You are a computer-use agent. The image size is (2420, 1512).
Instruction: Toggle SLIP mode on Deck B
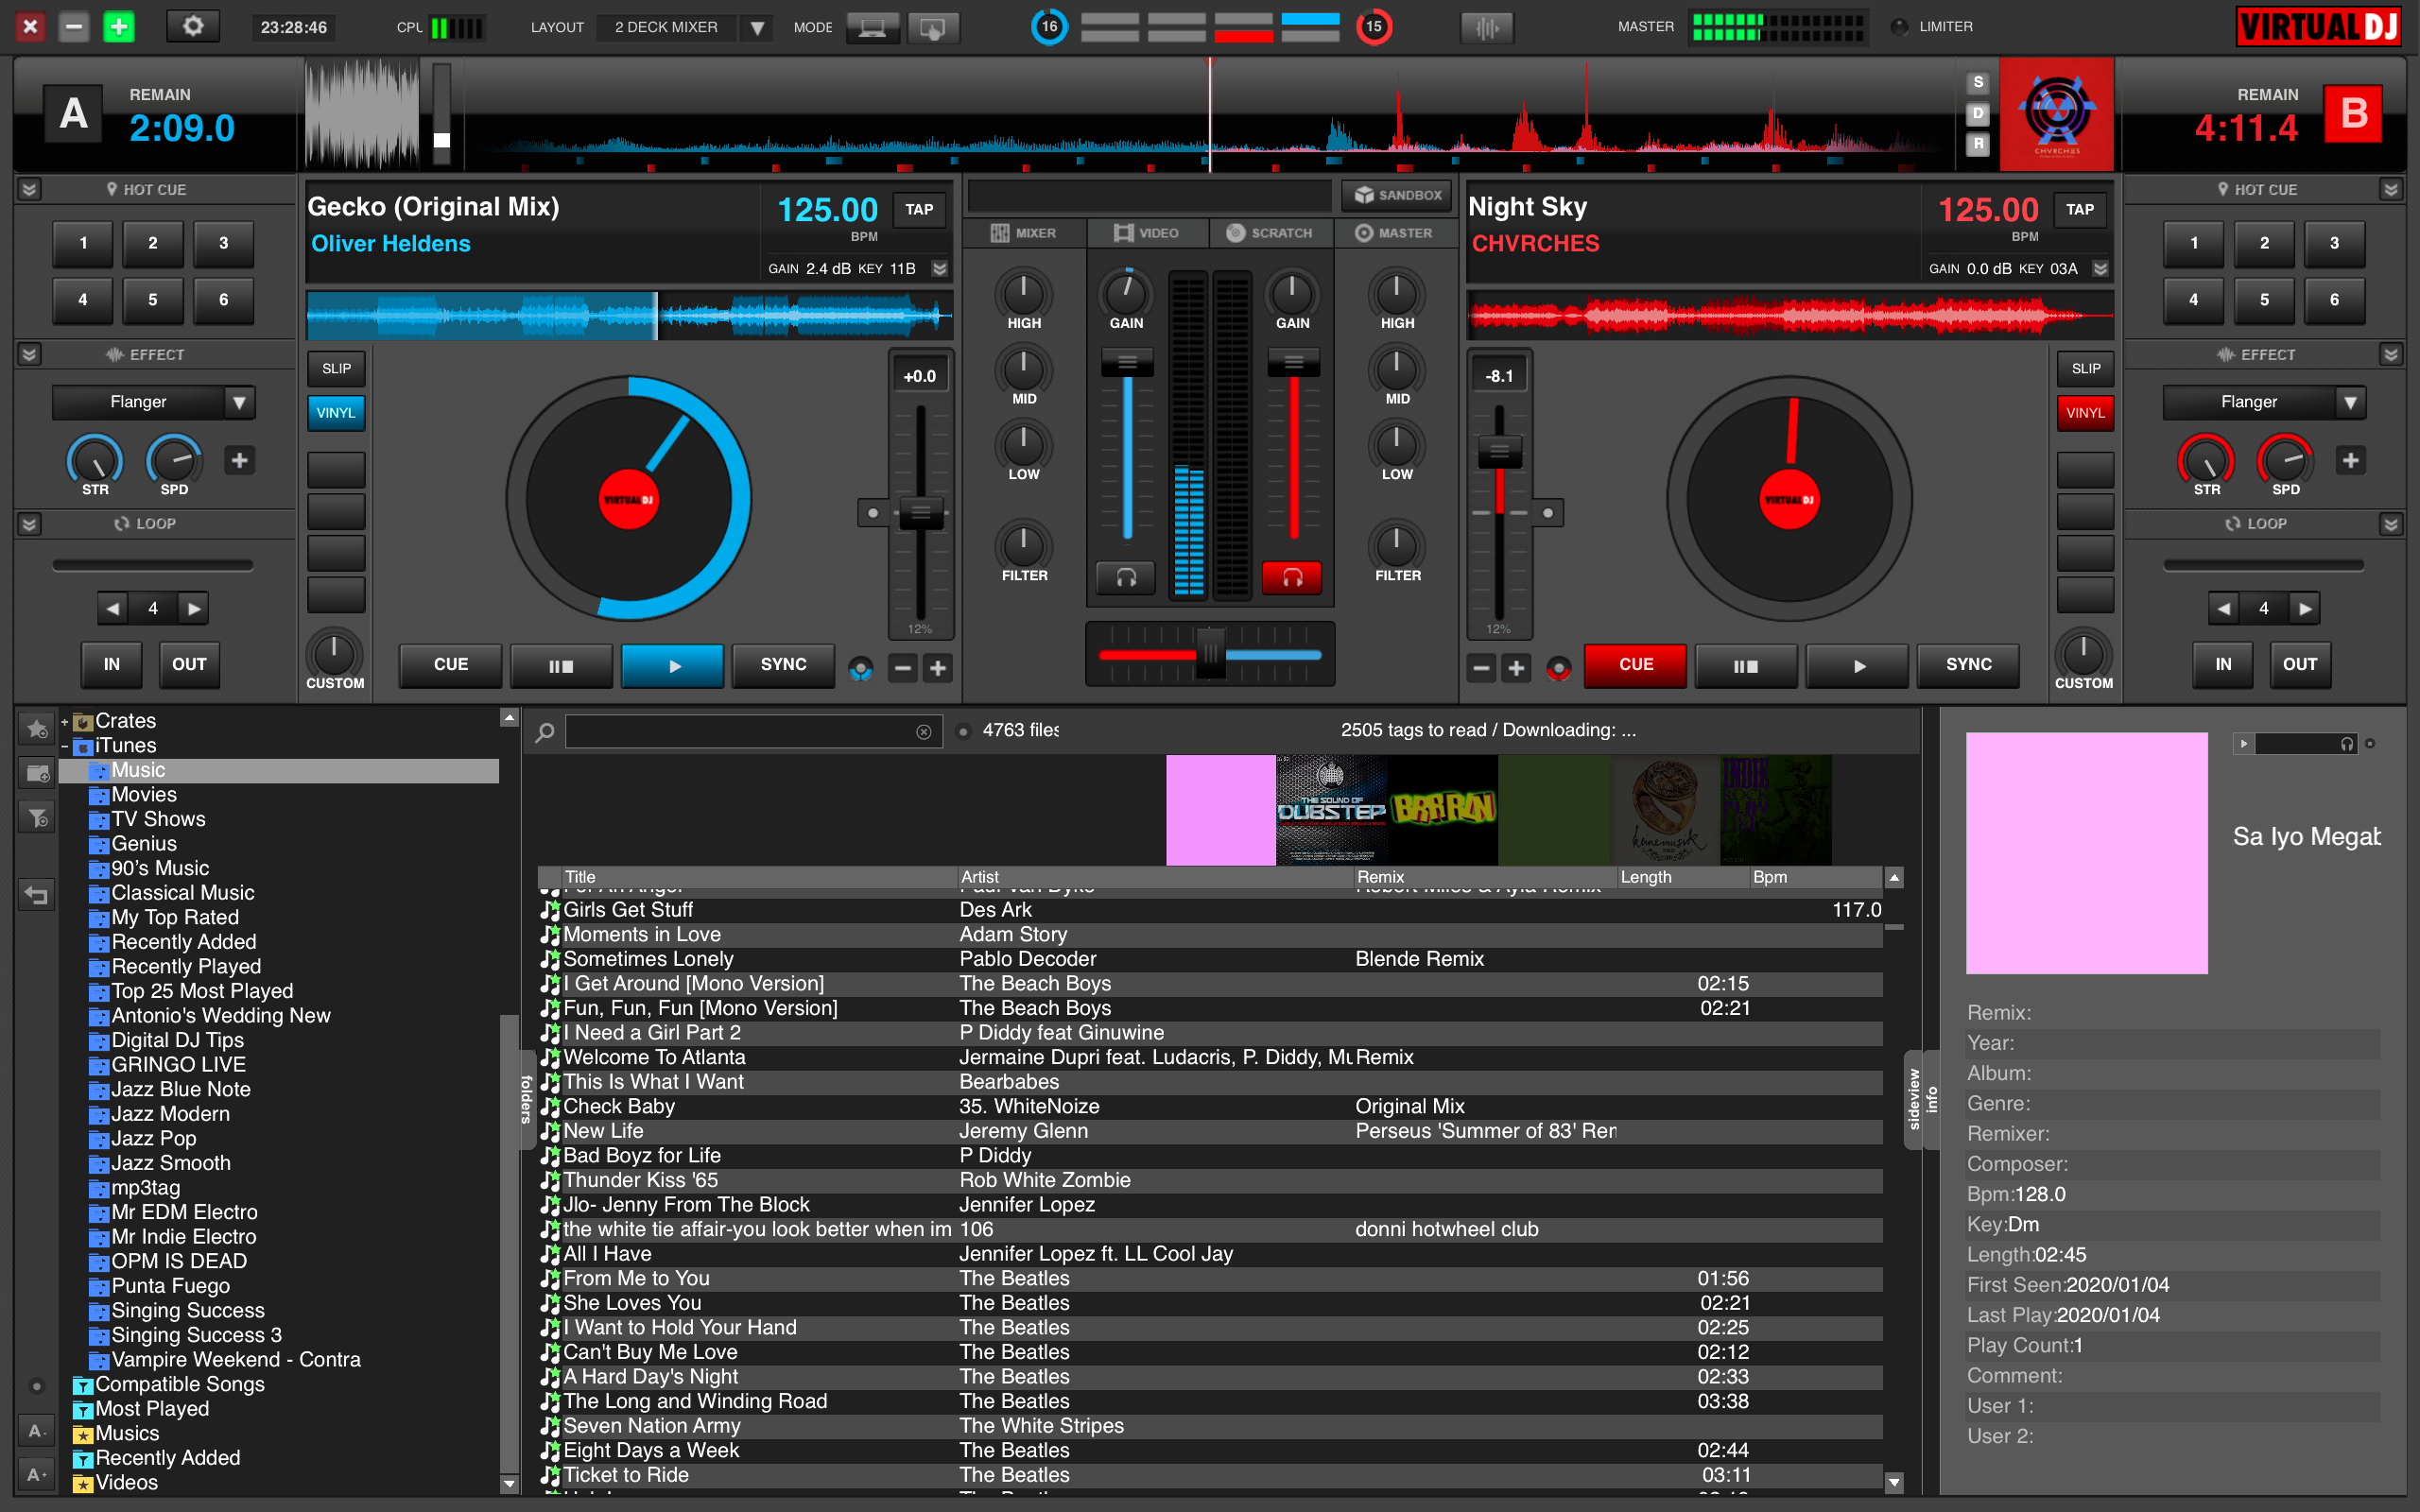2083,366
